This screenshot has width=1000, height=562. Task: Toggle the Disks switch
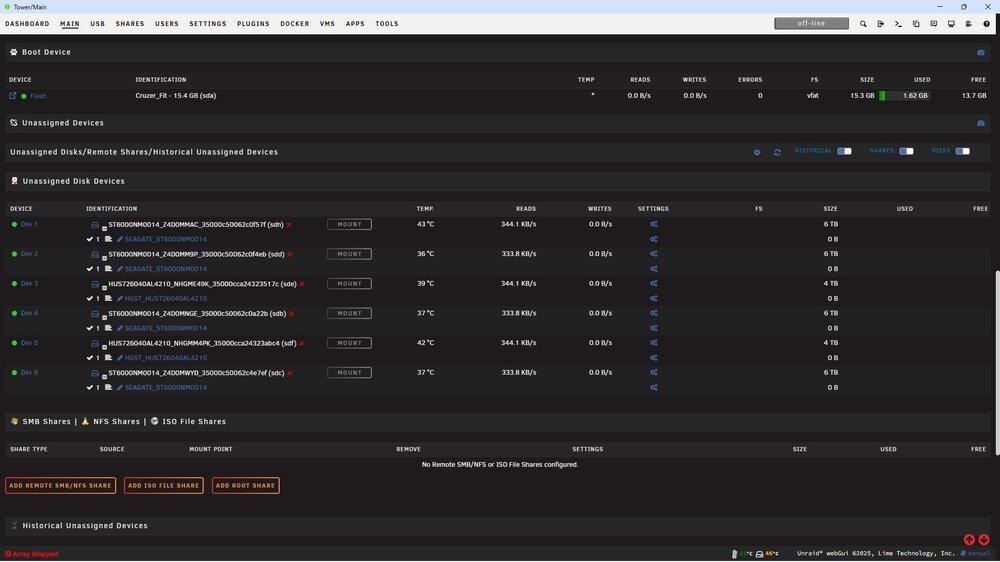coord(962,151)
